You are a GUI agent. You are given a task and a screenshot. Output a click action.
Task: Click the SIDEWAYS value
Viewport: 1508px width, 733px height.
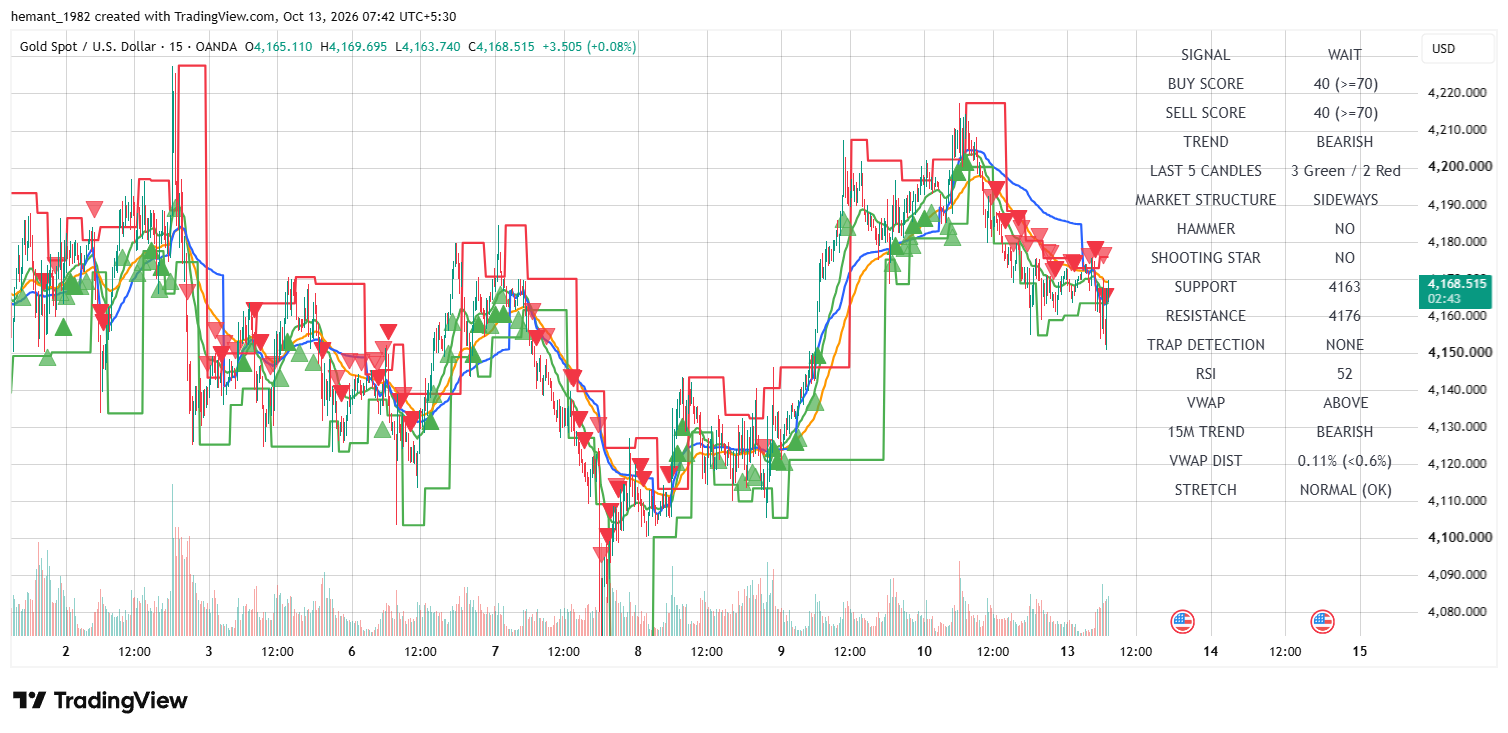(1345, 200)
